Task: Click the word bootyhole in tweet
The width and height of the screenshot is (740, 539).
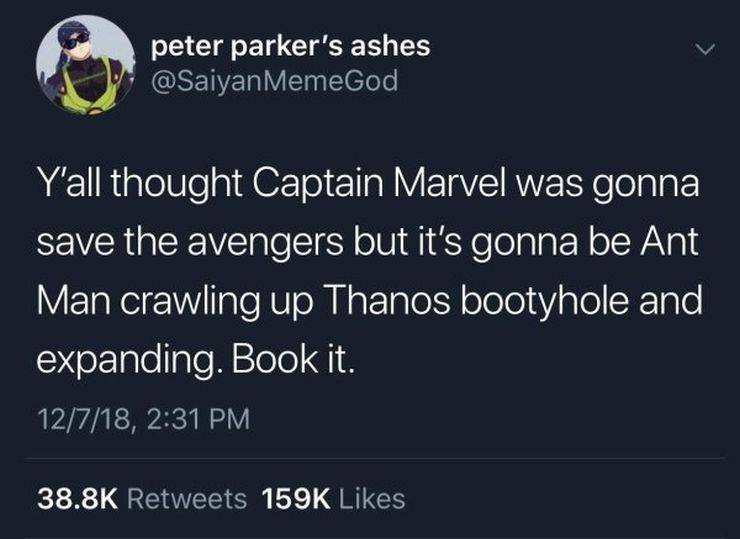Action: (x=545, y=303)
